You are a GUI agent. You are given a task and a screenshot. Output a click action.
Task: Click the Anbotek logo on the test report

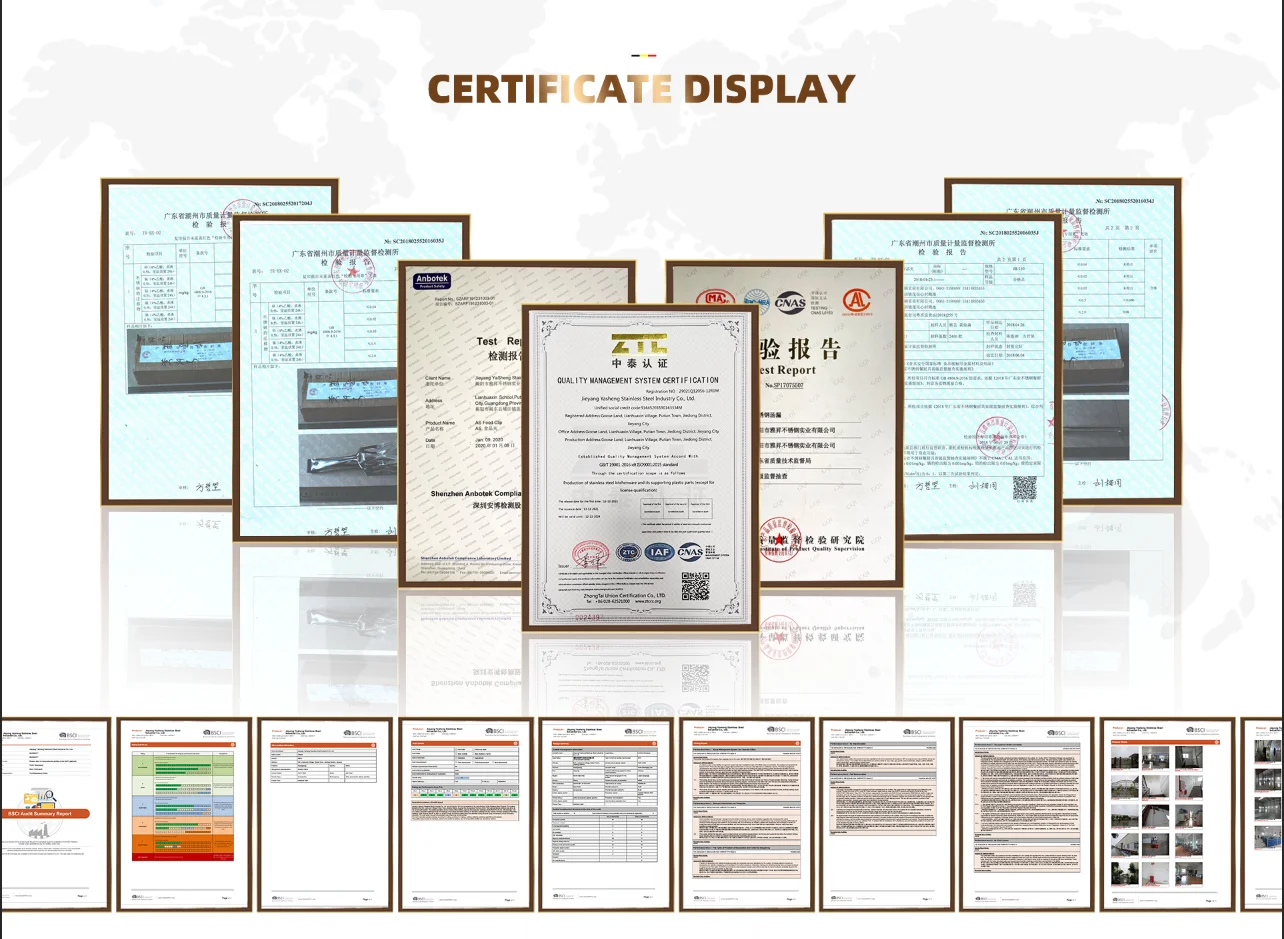[x=434, y=283]
